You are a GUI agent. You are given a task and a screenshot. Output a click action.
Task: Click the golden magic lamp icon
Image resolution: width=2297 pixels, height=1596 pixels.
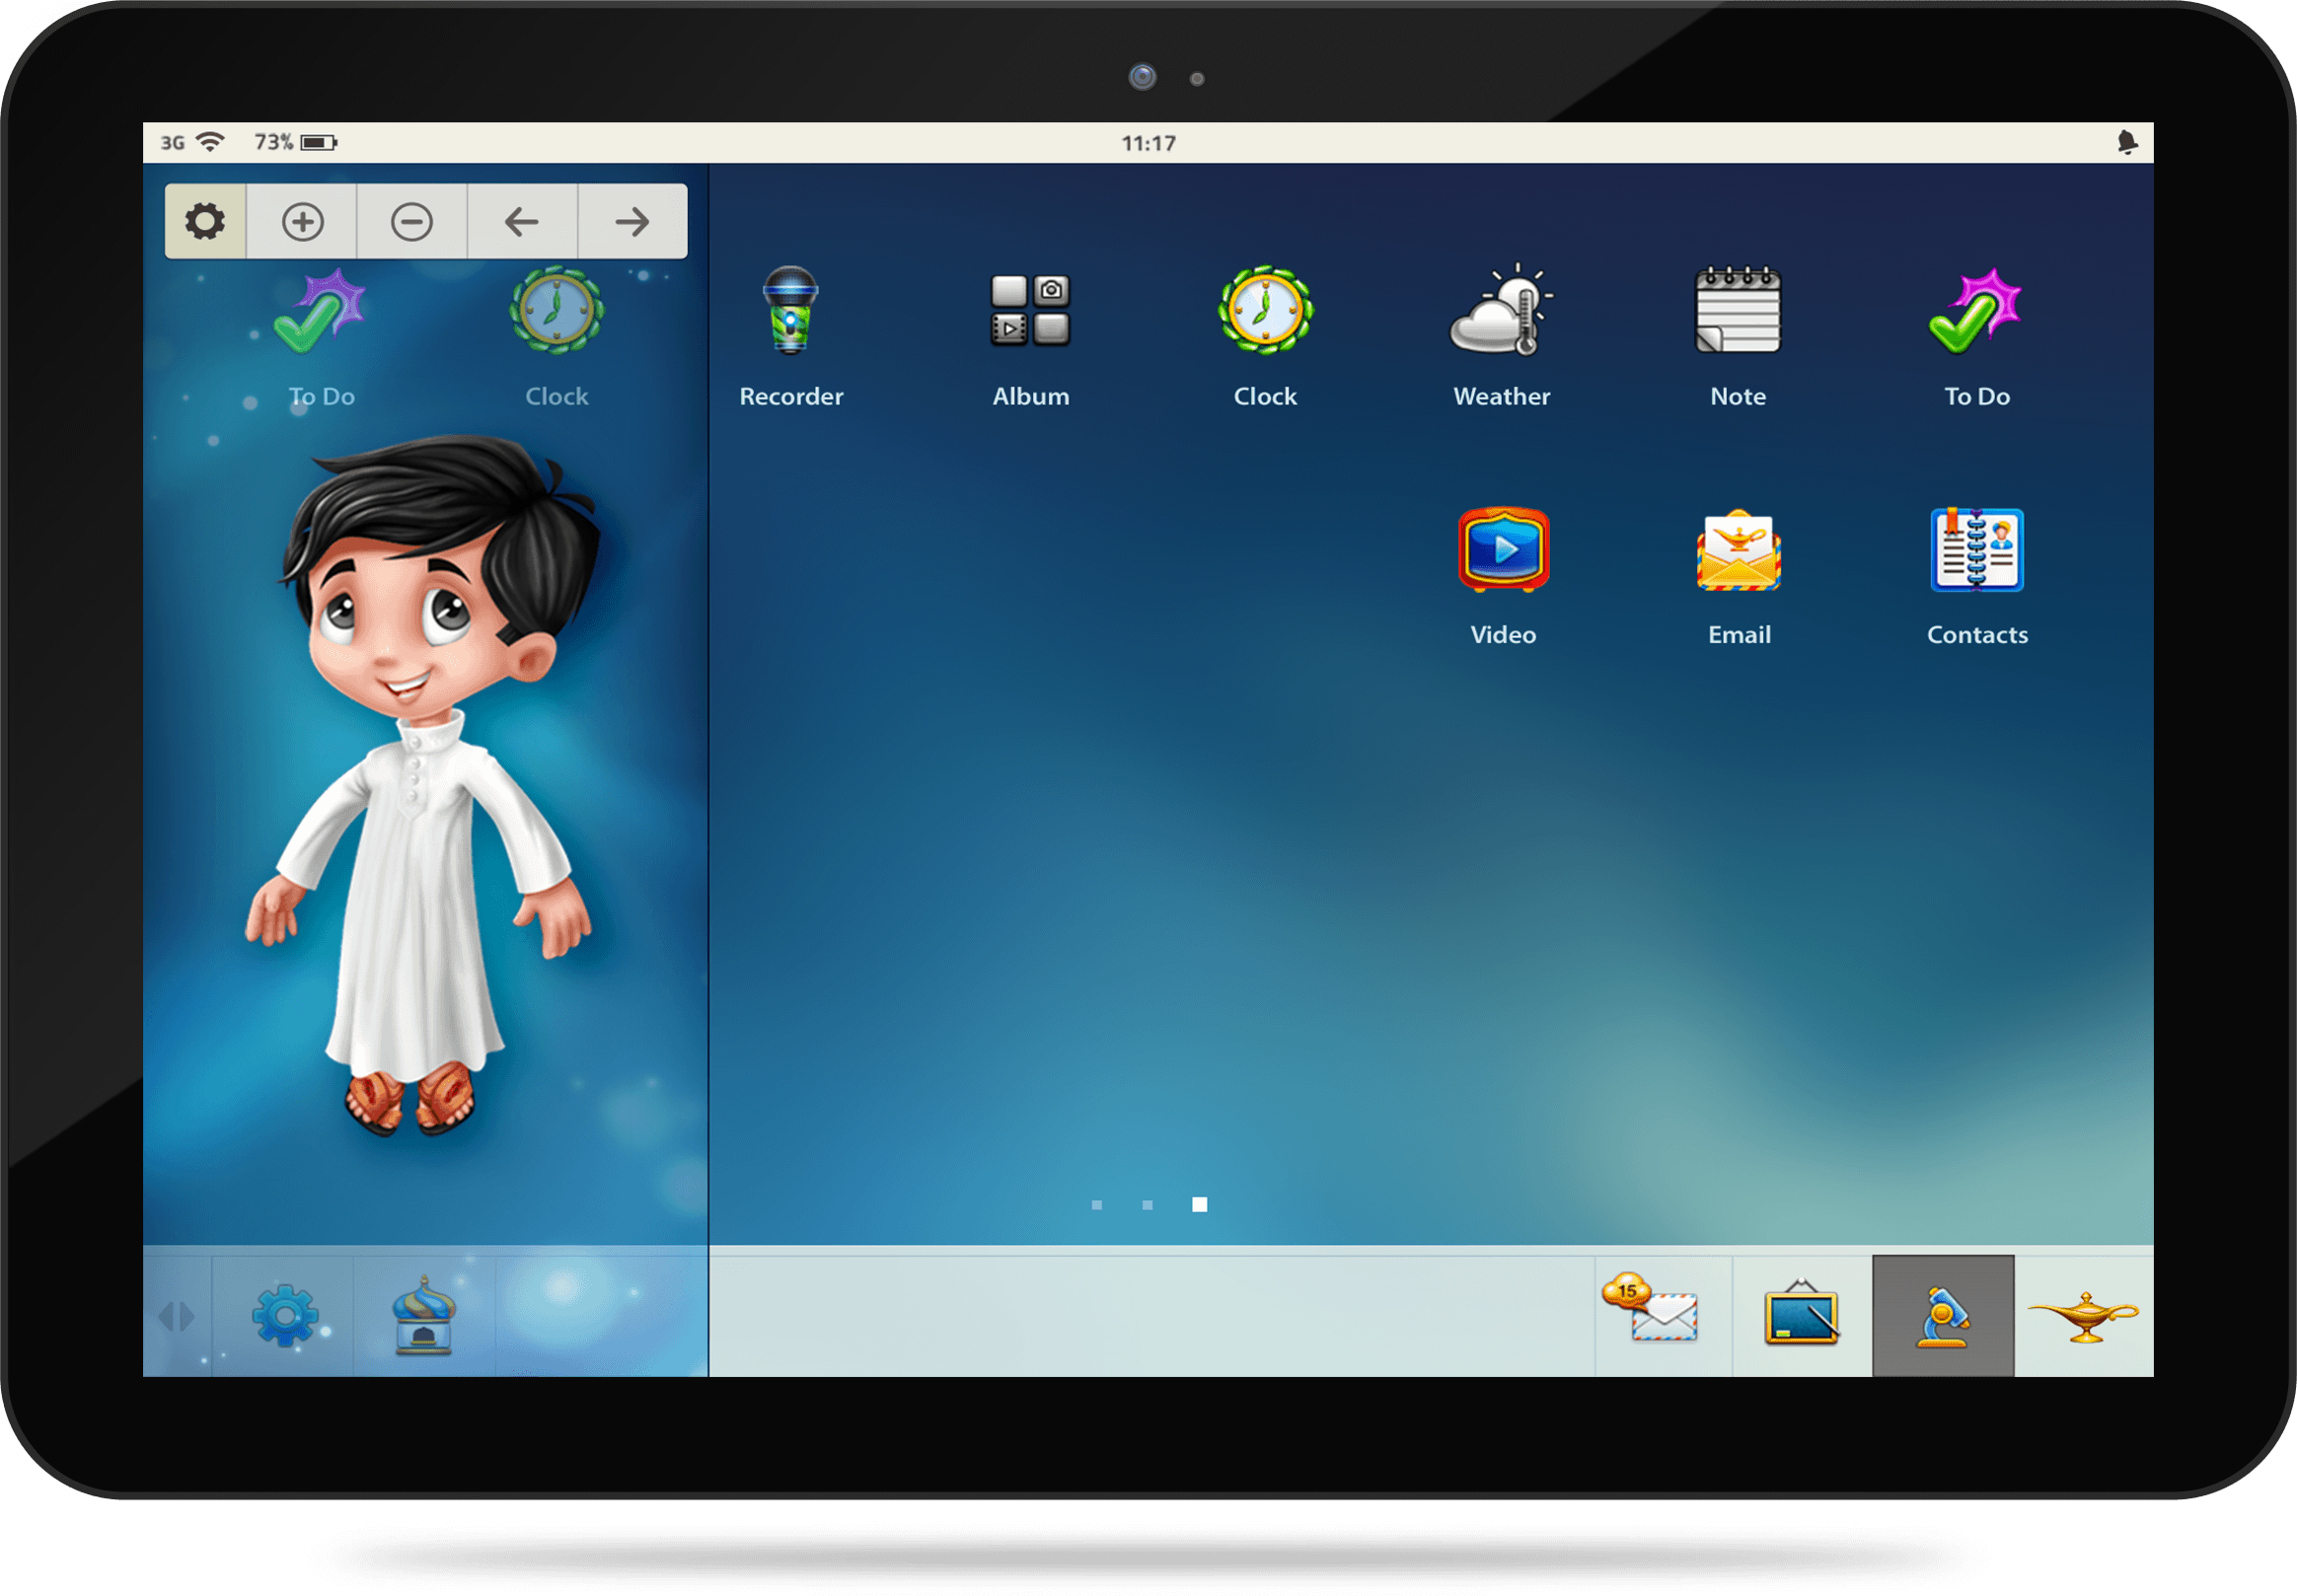click(x=2084, y=1314)
